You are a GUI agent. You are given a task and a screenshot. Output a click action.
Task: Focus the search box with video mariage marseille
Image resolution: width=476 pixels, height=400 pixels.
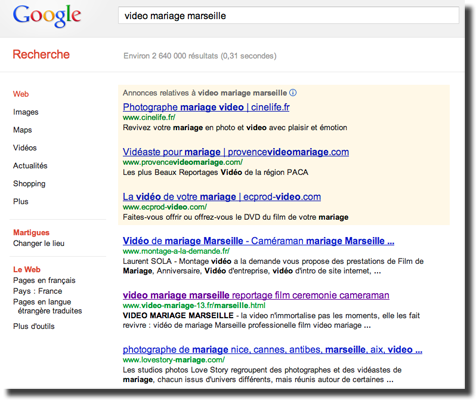pyautogui.click(x=288, y=16)
